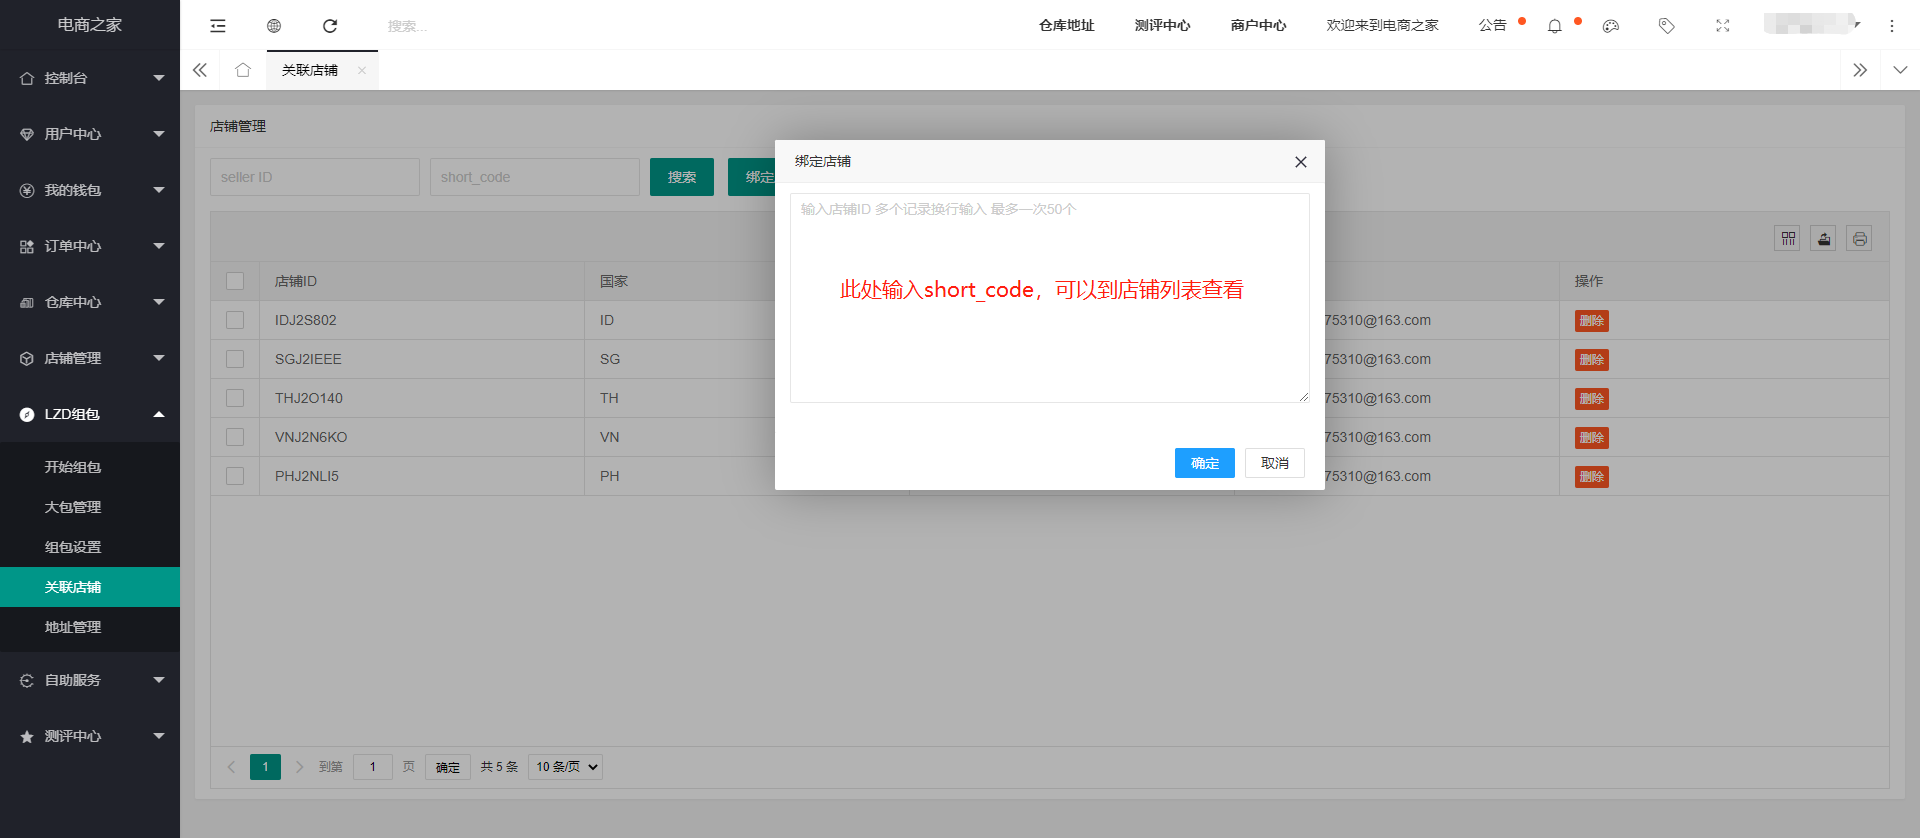Viewport: 1920px width, 838px height.
Task: Expand the 店铺管理 menu arrow
Action: [x=159, y=358]
